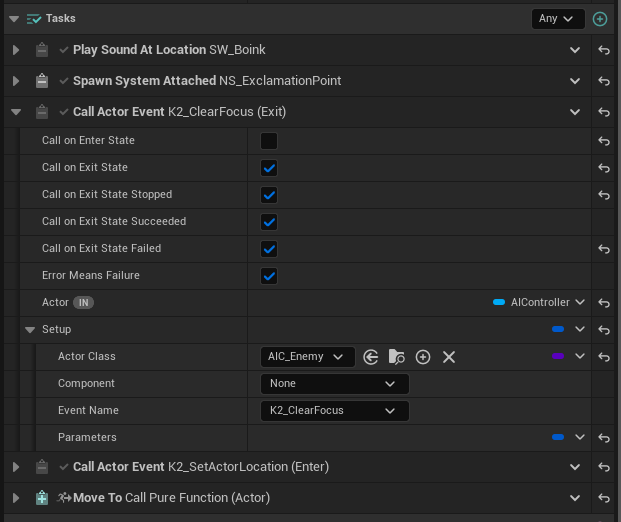Reset the Parameters row to default
The image size is (621, 522).
[604, 438]
